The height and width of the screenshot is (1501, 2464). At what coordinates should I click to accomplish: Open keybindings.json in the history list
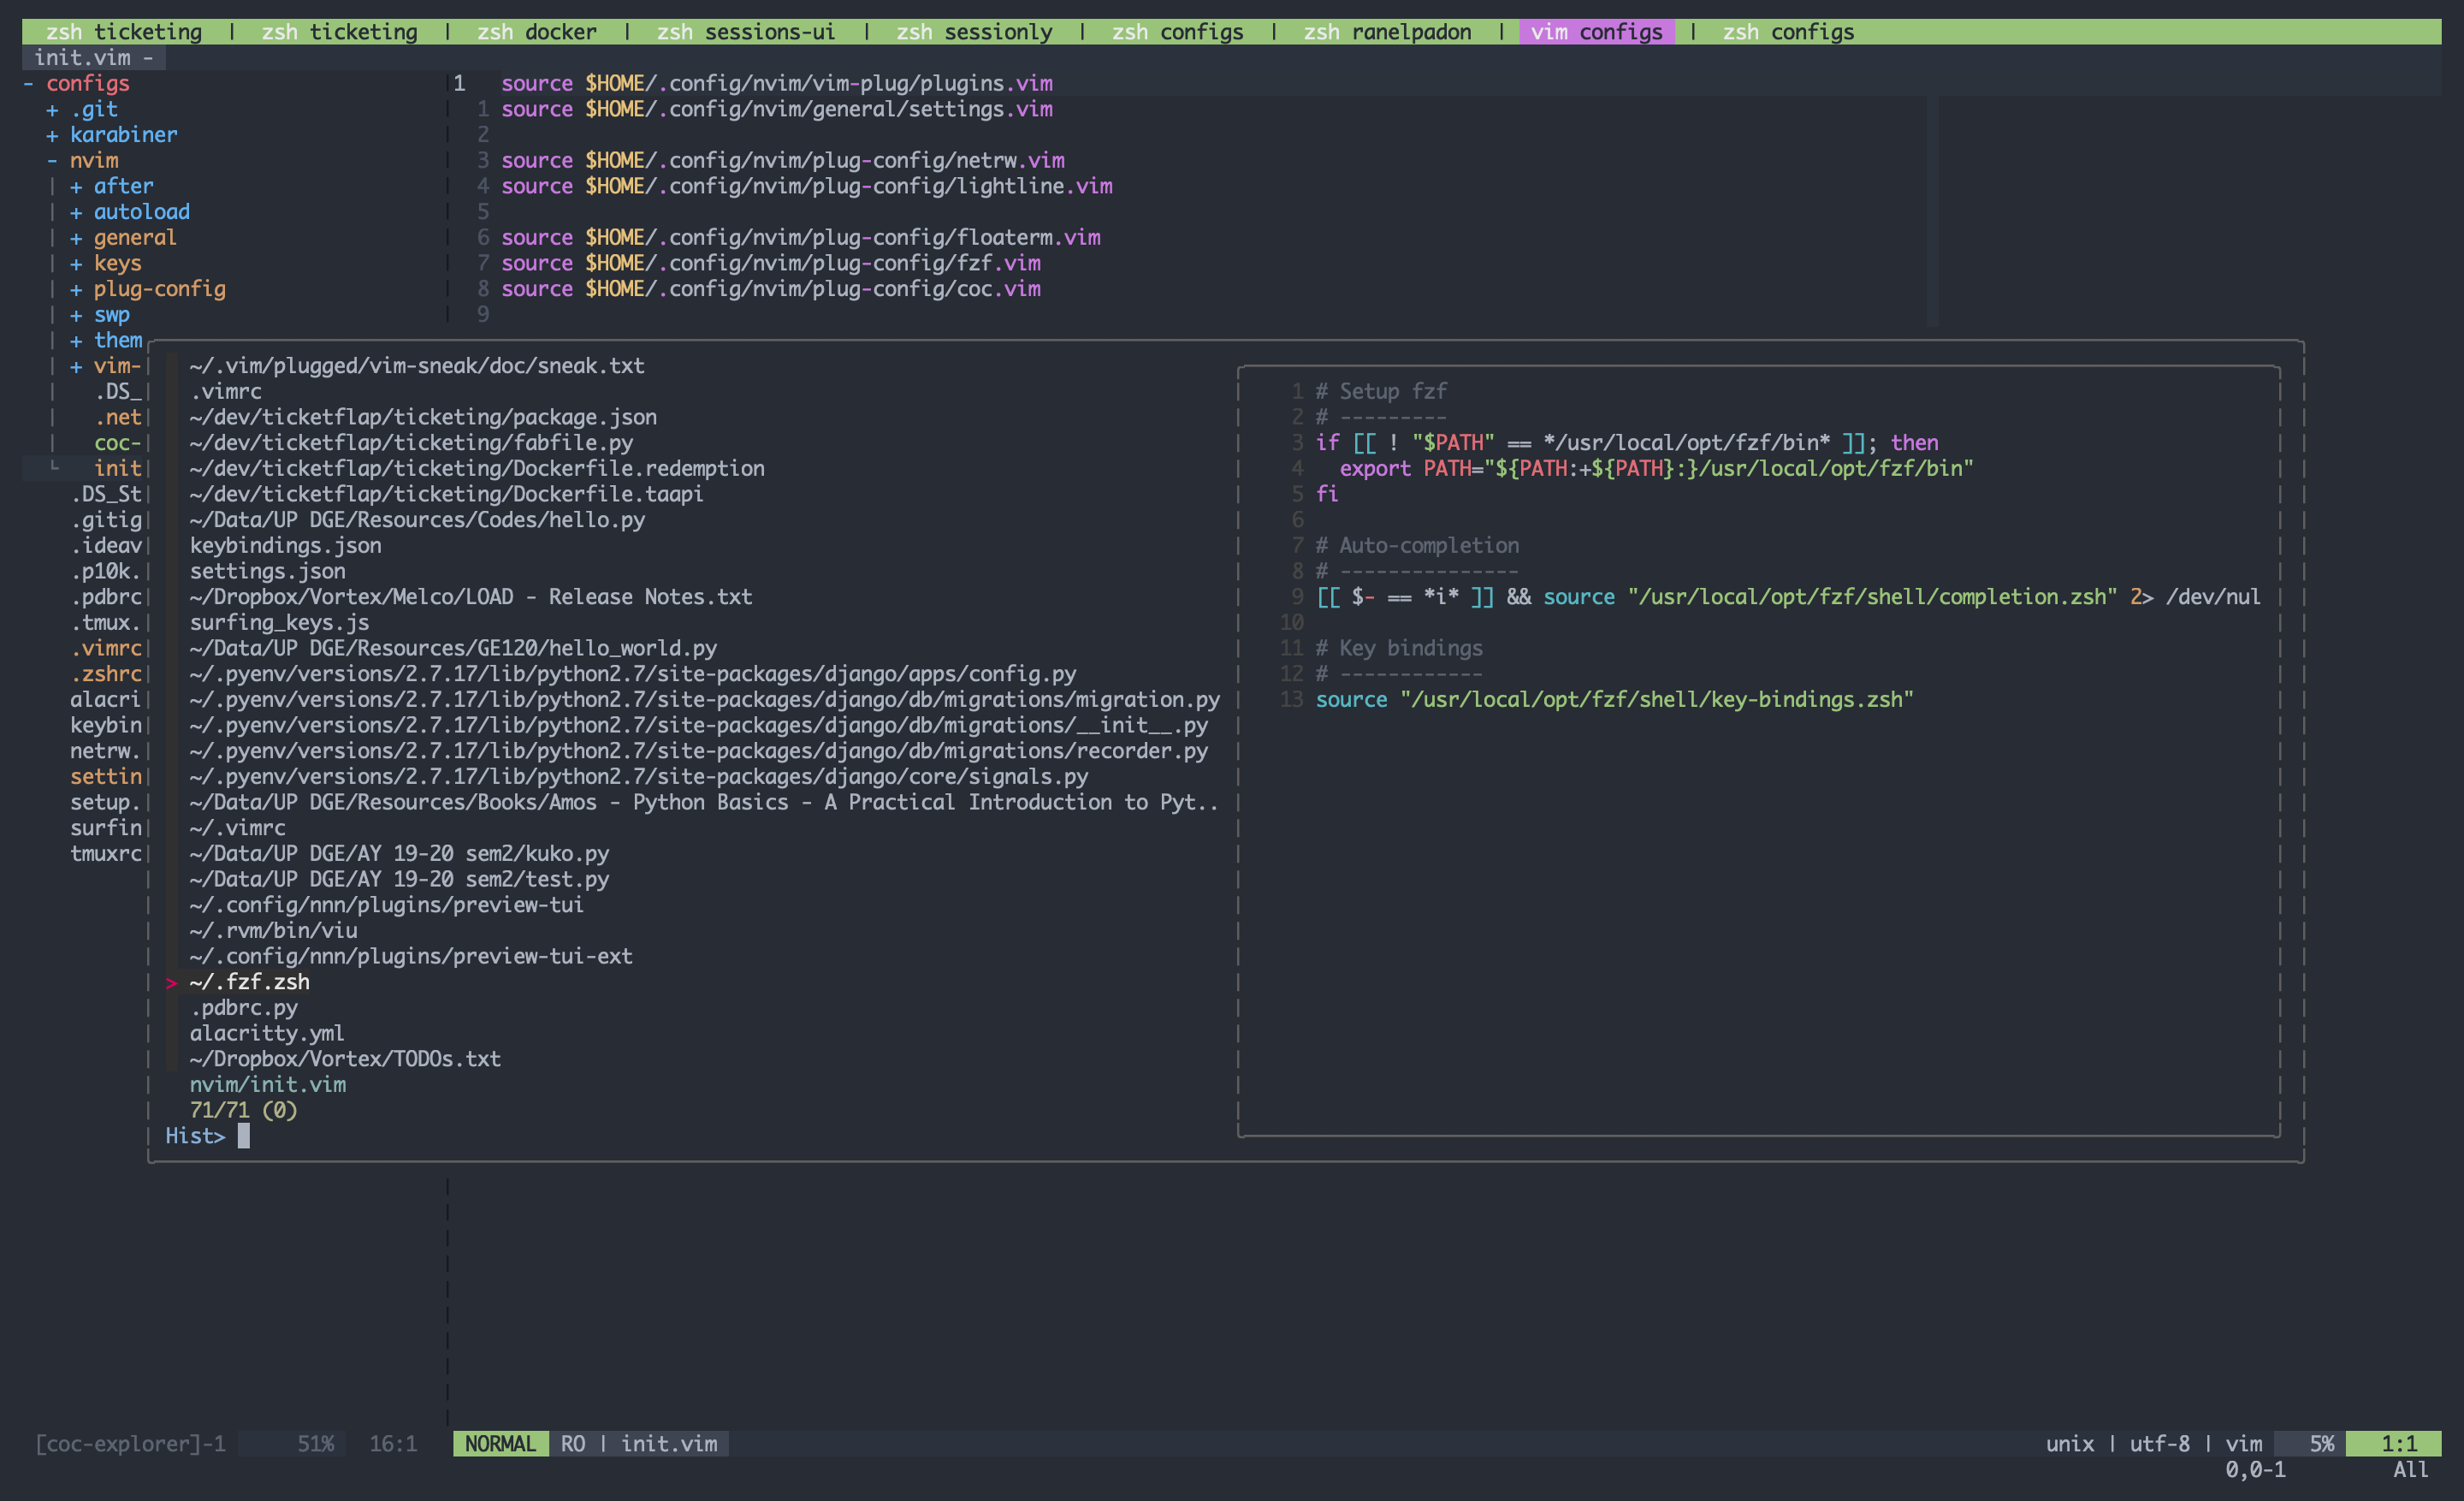(x=285, y=546)
